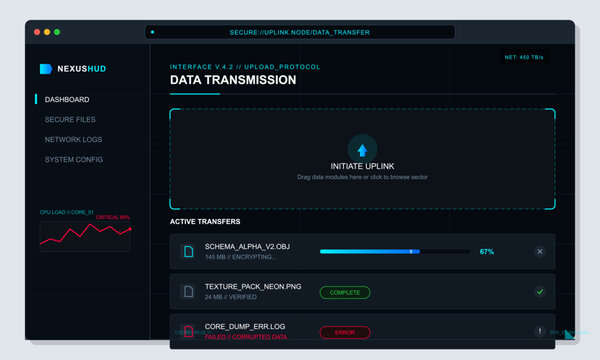Screen dimensions: 600x360
Task: Click the NET 450 TB/s indicator
Action: [524, 57]
